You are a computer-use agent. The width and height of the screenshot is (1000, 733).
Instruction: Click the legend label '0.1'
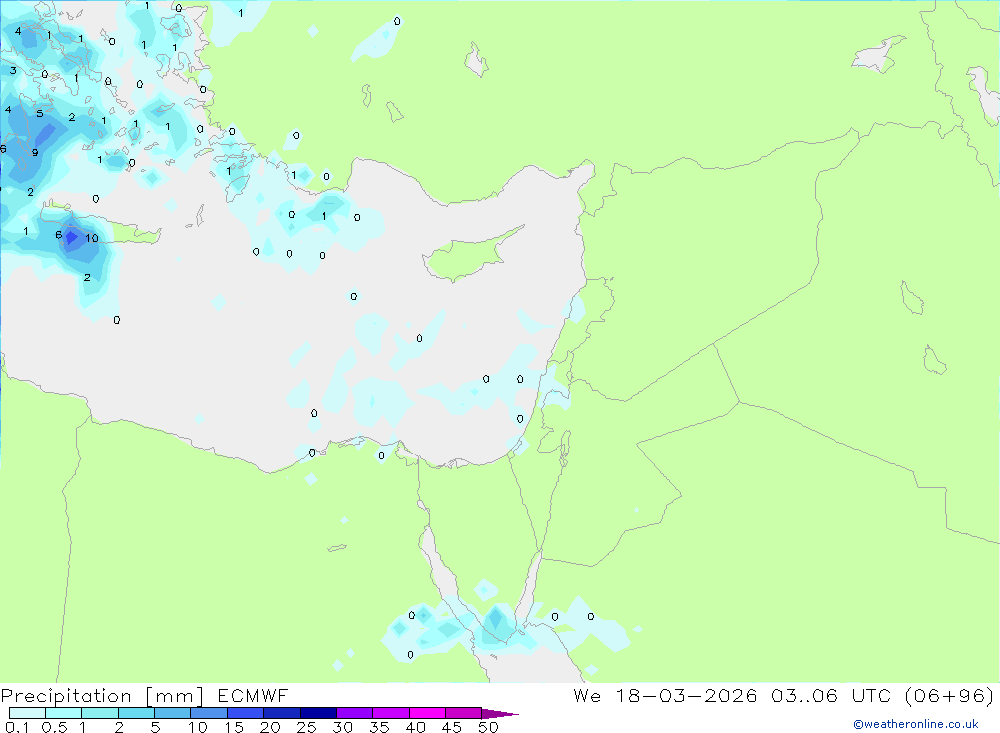click(x=17, y=727)
